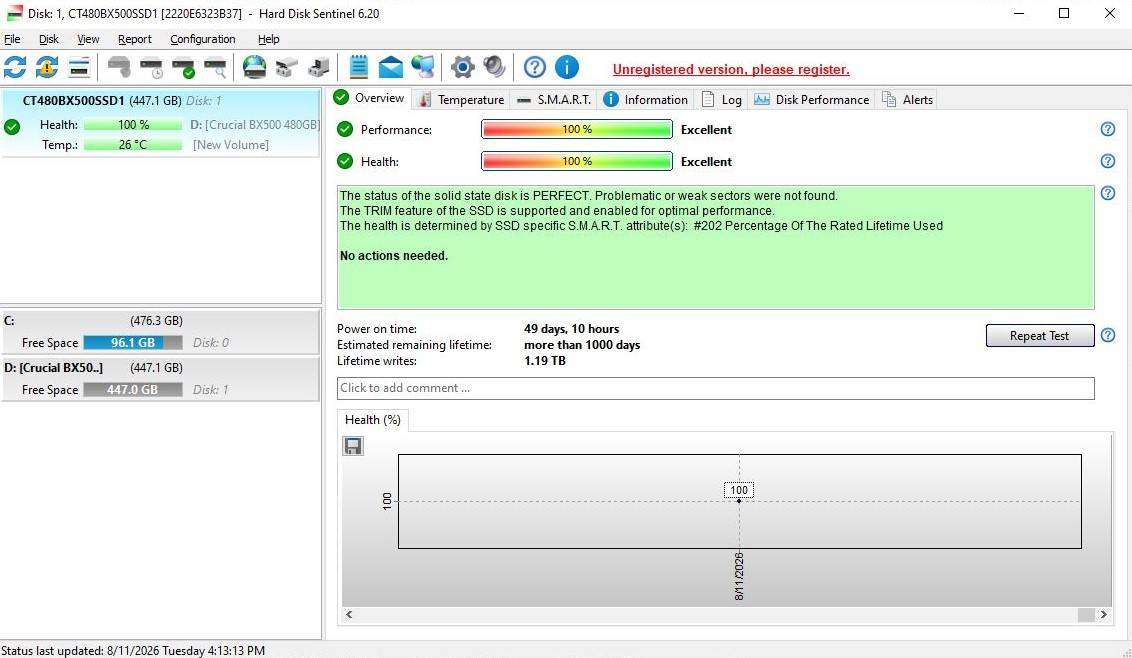Switch to the Overview tab
Viewport: 1132px width, 658px height.
(x=370, y=98)
